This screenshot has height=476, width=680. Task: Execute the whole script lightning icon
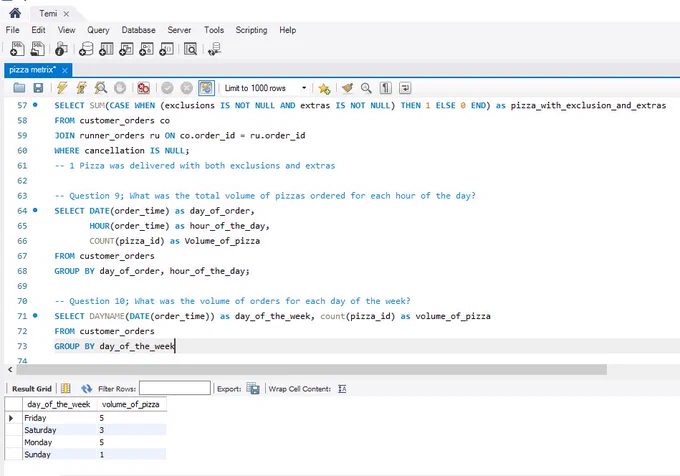point(62,88)
